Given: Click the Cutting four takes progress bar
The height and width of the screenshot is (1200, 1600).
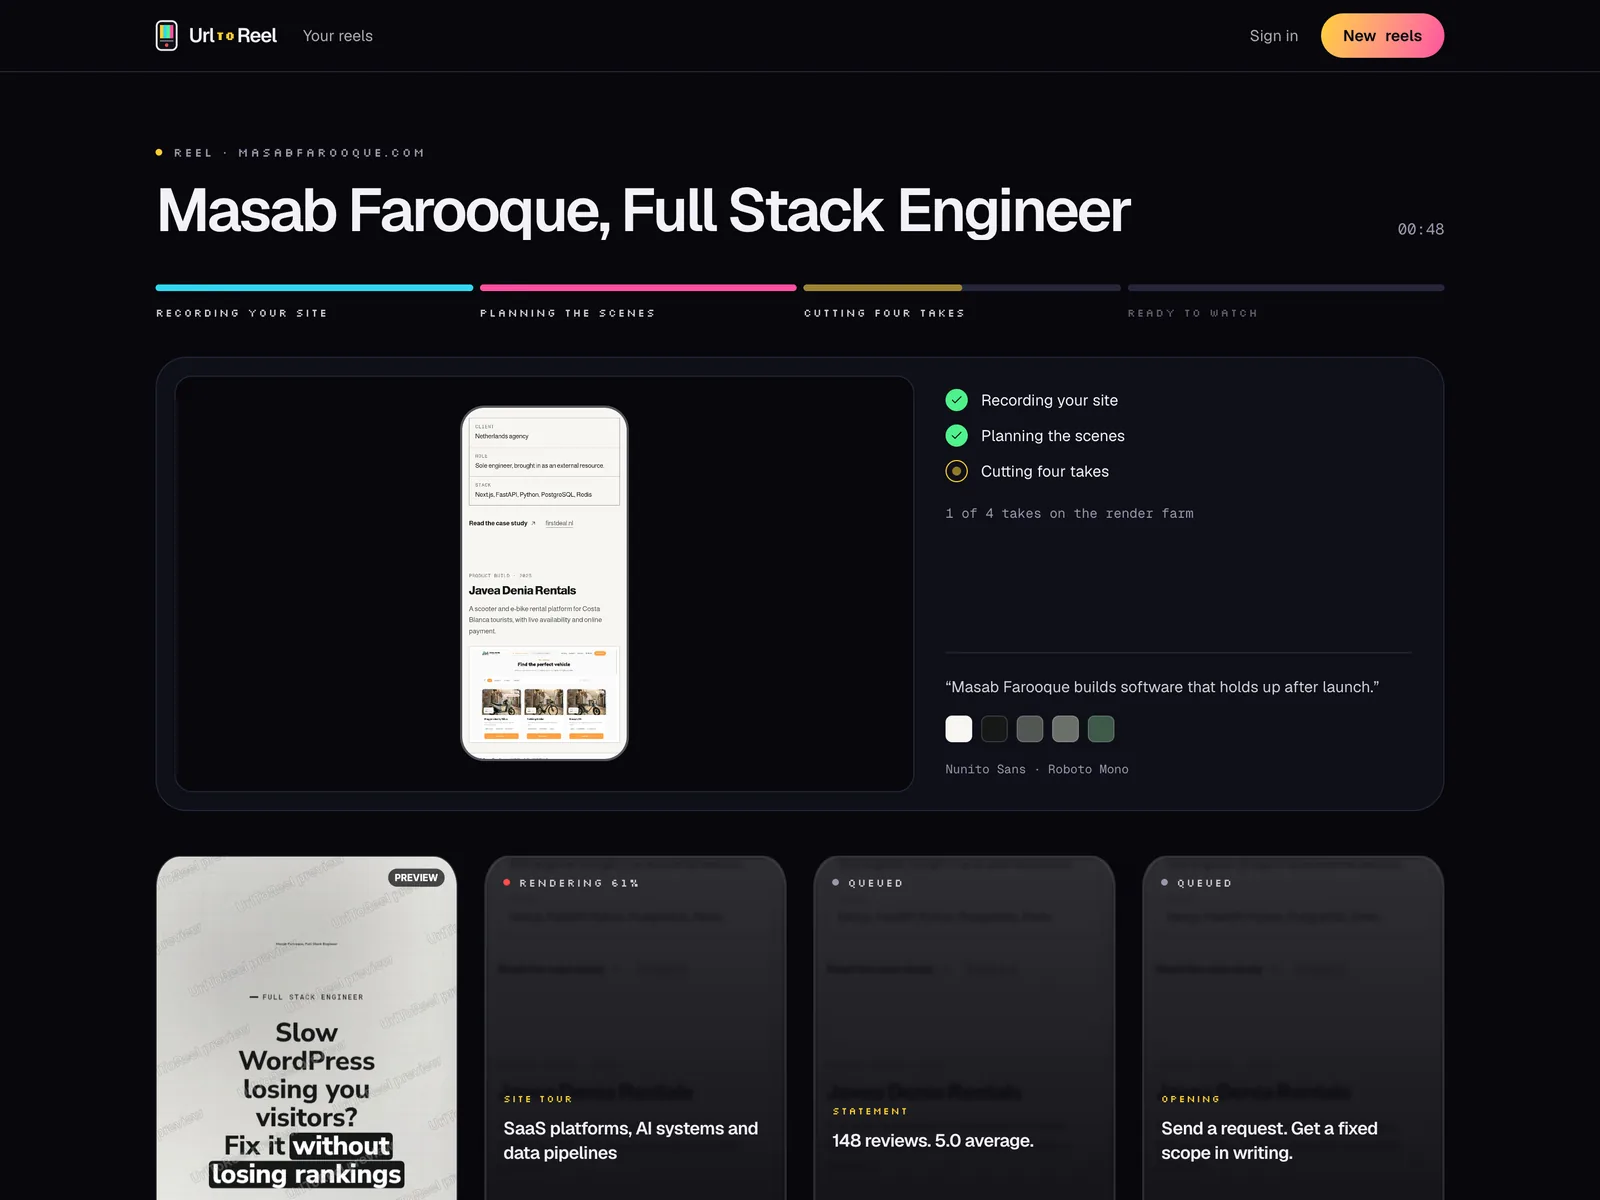Looking at the screenshot, I should [962, 288].
